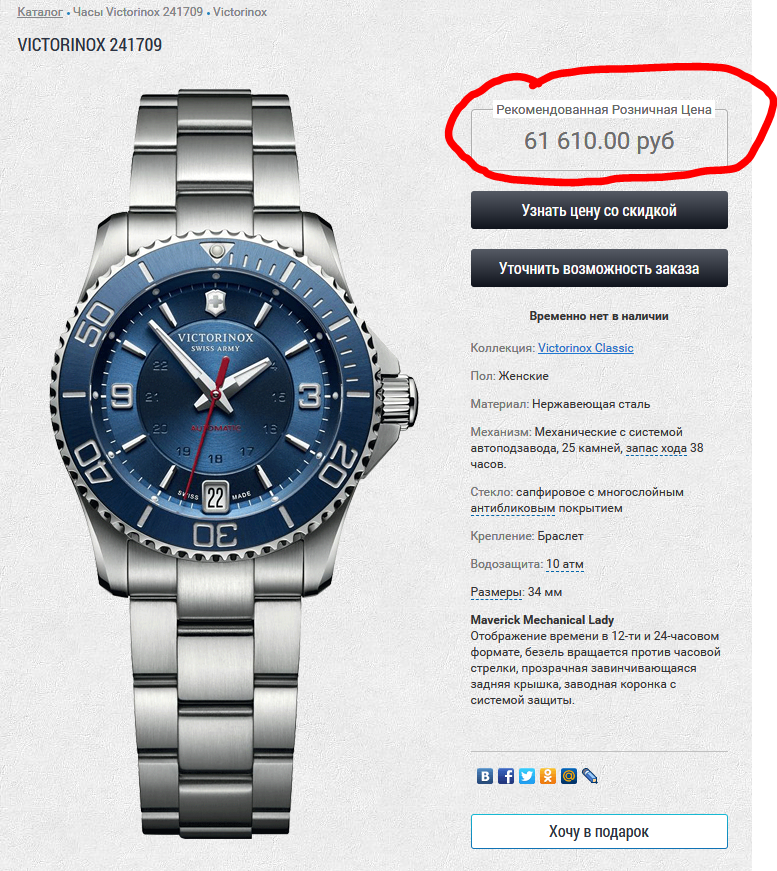Open the Victorinox Classic collection link
The image size is (777, 871).
(x=585, y=348)
